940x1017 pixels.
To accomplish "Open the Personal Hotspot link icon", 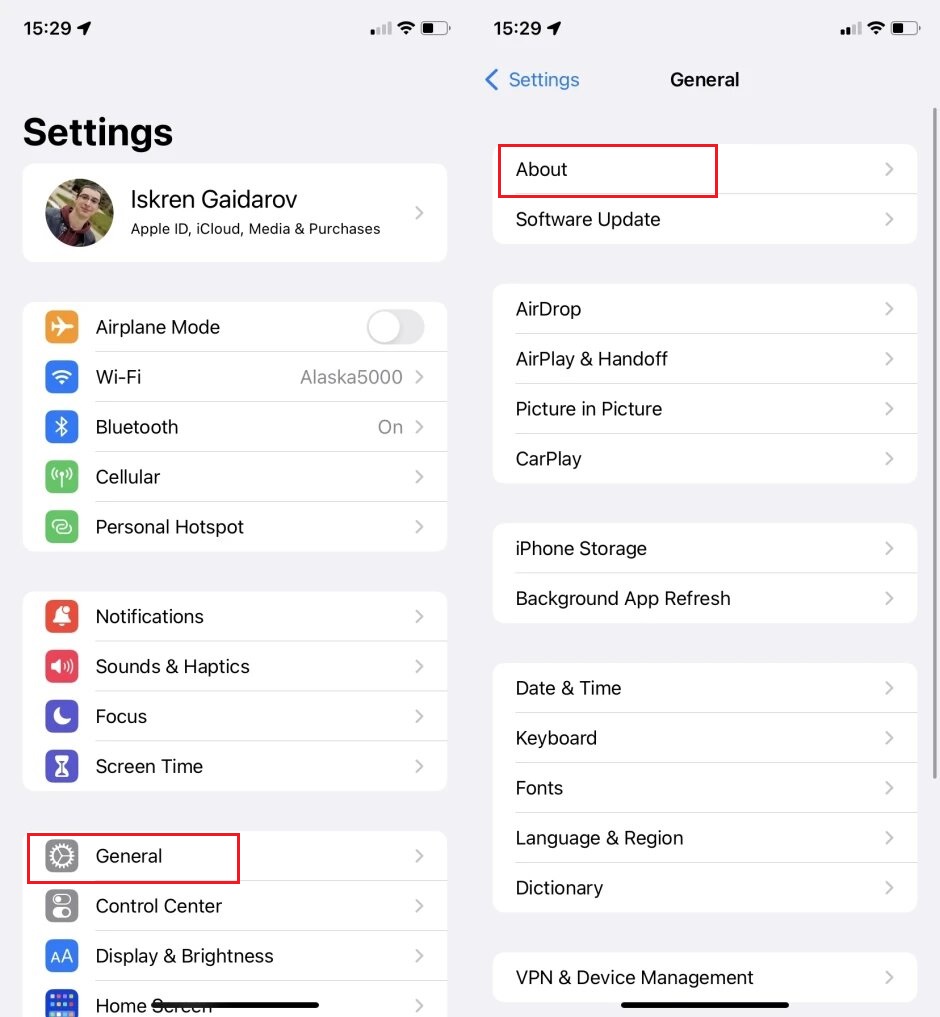I will coord(62,527).
